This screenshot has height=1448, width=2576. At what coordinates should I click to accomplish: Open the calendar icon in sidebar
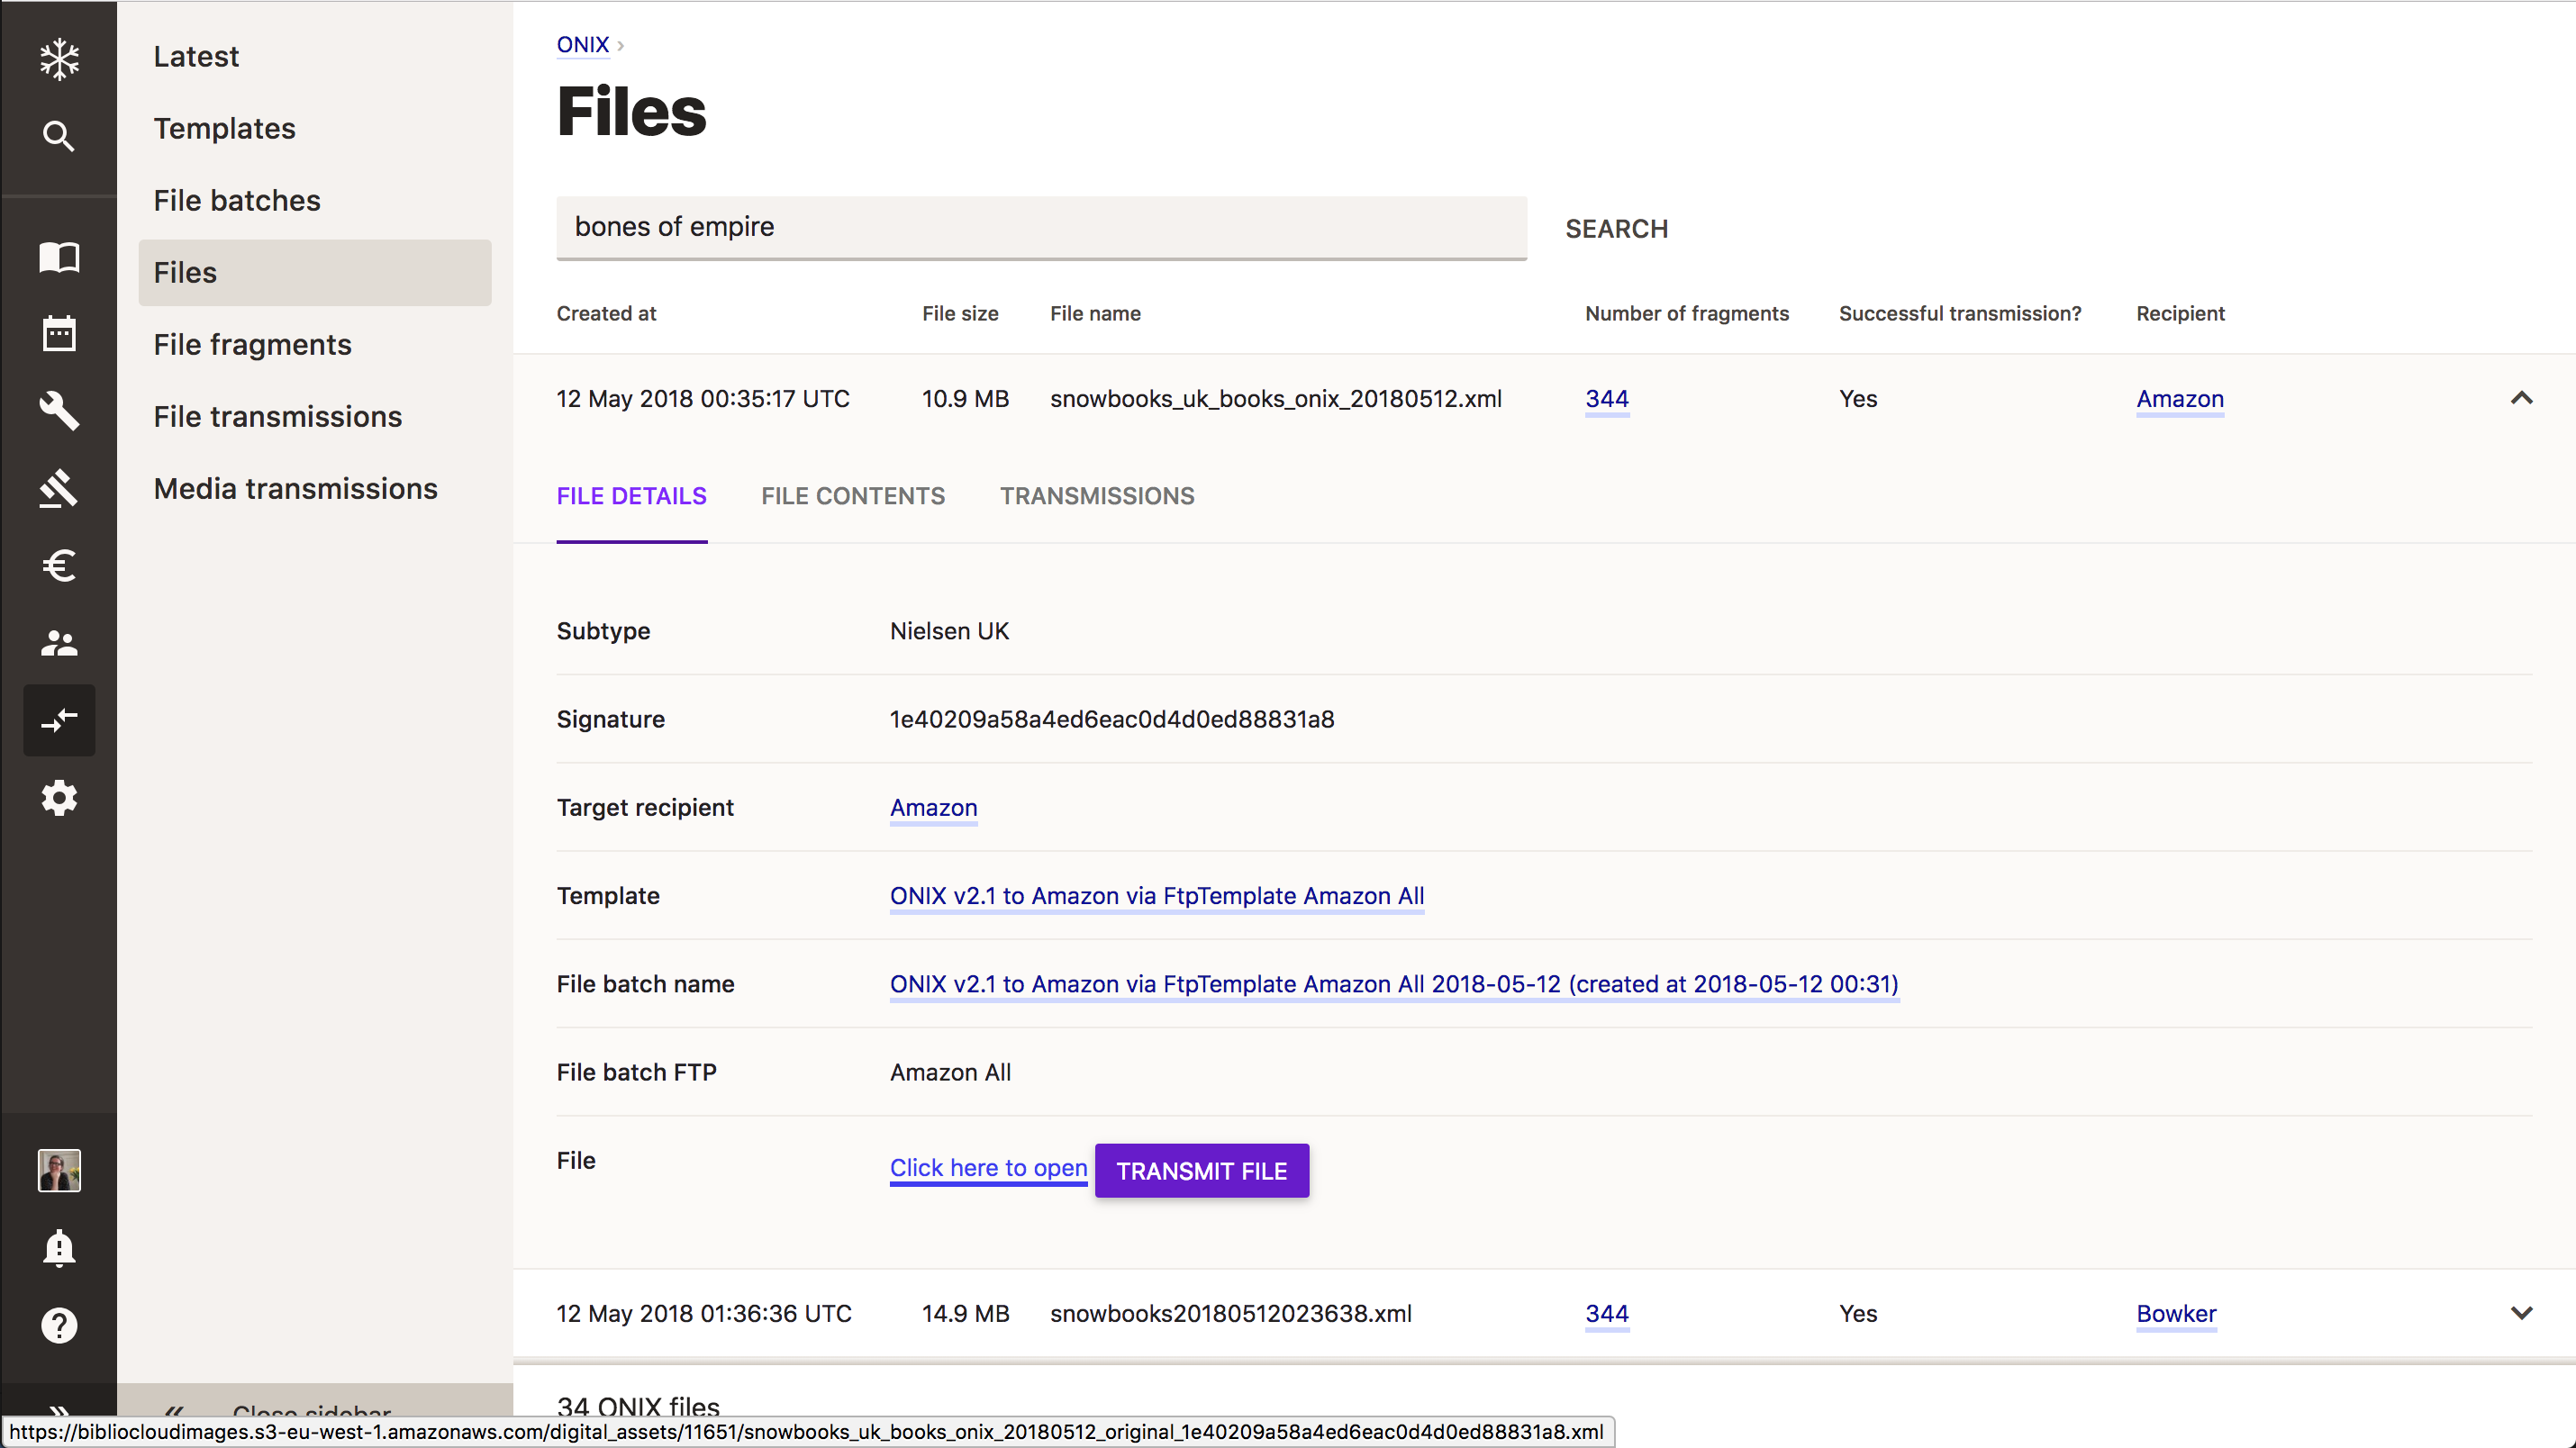click(59, 333)
